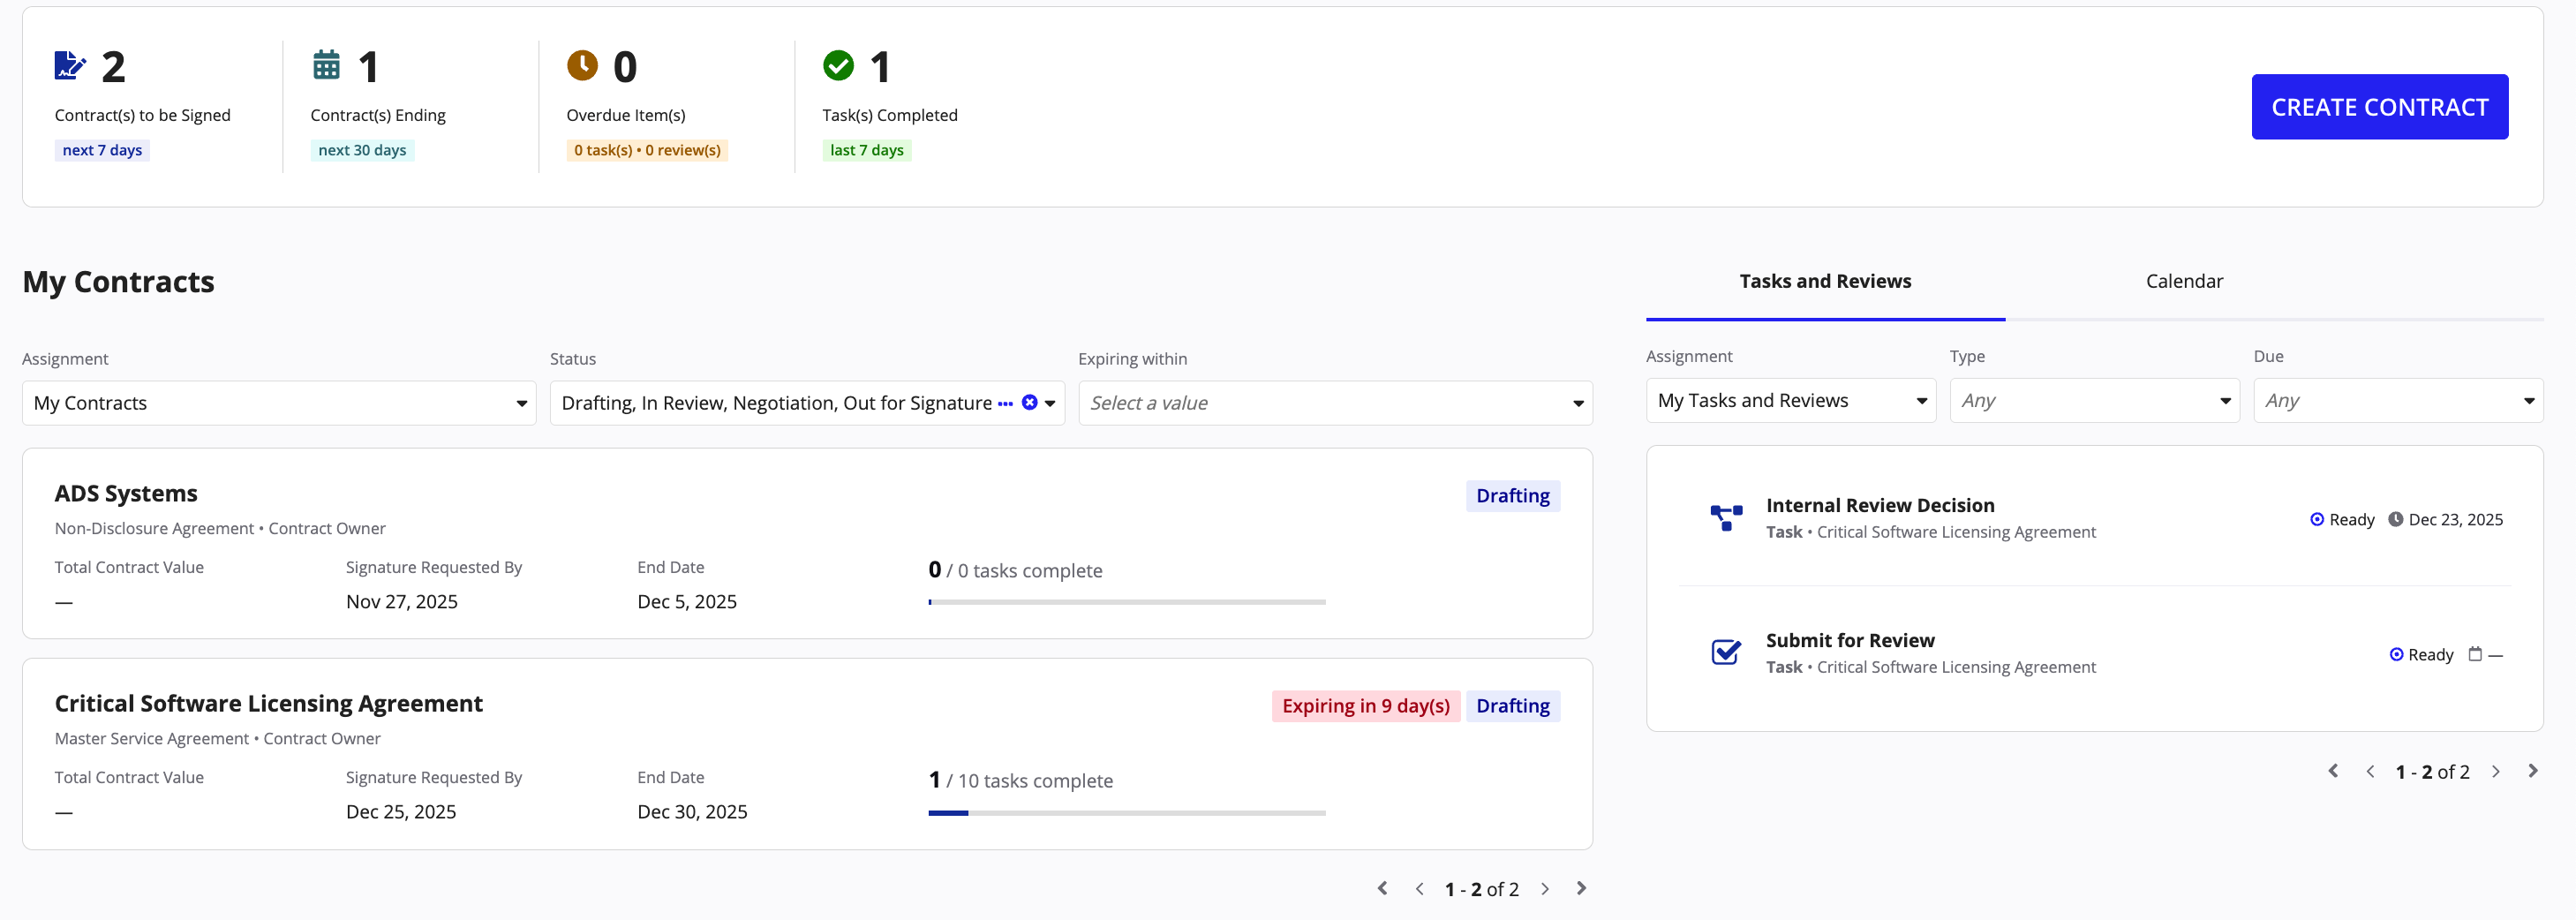Click the orange clock Overdue Items icon
The height and width of the screenshot is (920, 2576).
coord(582,65)
